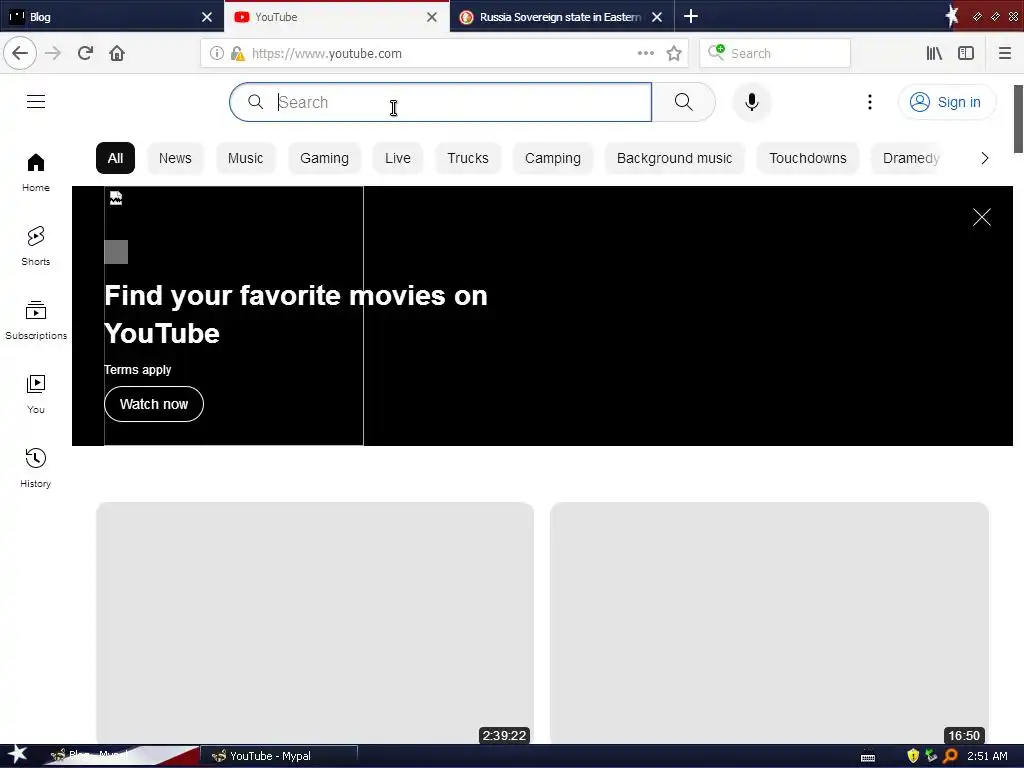1024x768 pixels.
Task: Open page actions three-dot menu
Action: click(646, 53)
